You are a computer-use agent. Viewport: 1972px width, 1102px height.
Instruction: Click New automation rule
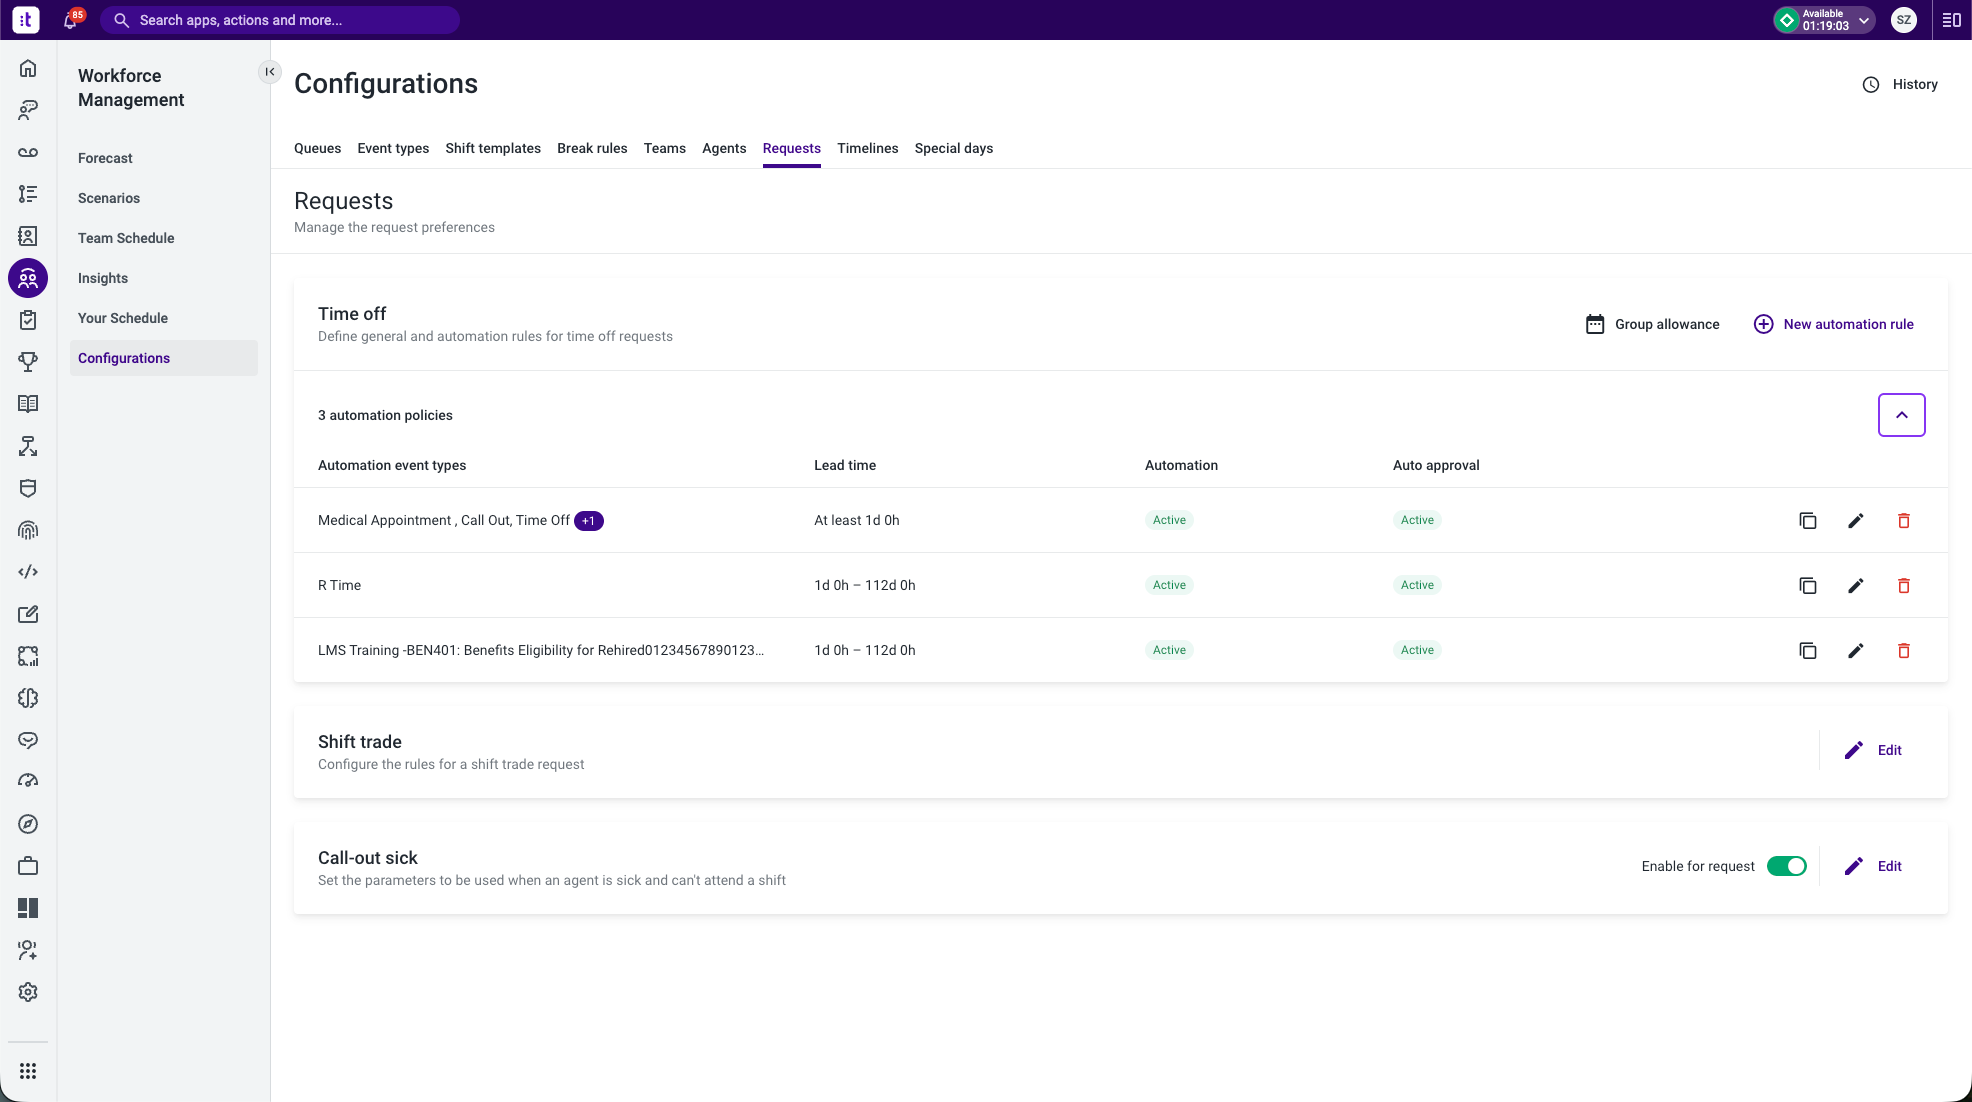tap(1833, 324)
